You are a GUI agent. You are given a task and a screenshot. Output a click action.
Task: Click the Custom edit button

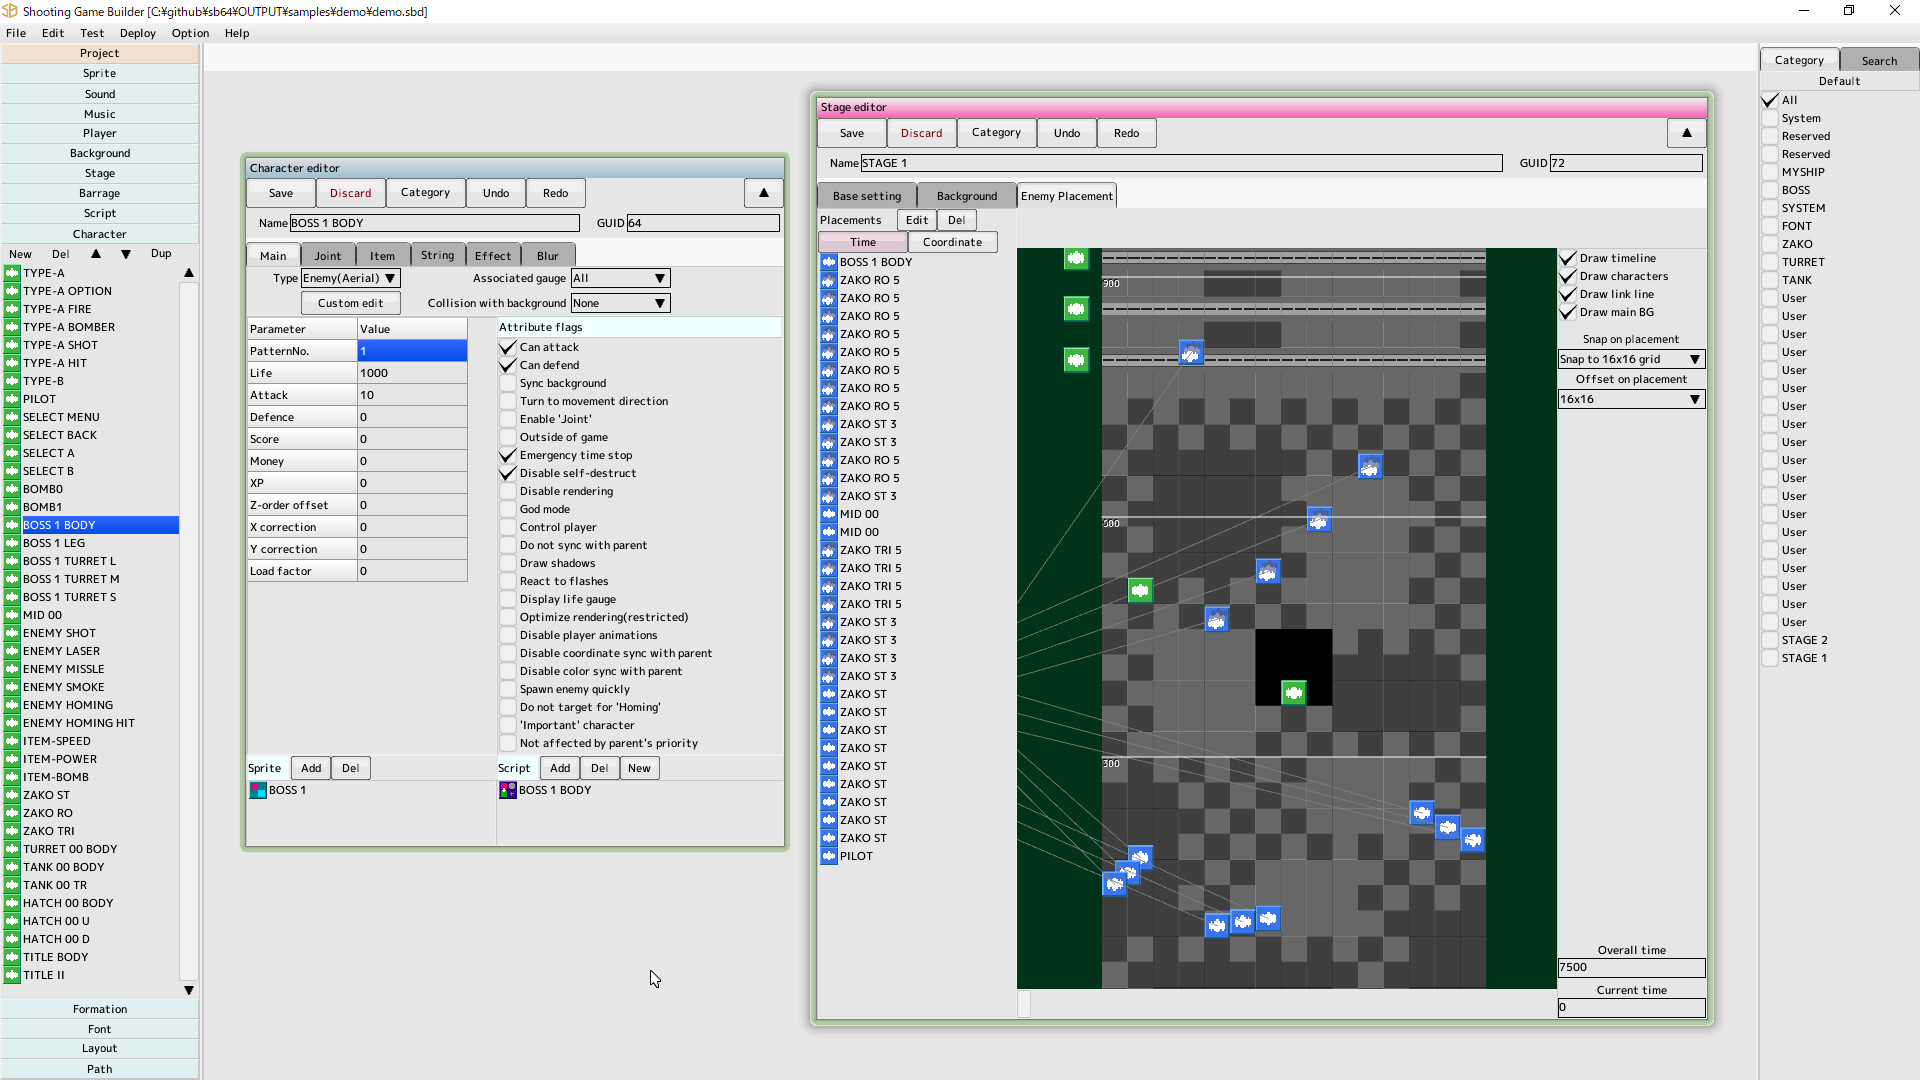pos(350,302)
